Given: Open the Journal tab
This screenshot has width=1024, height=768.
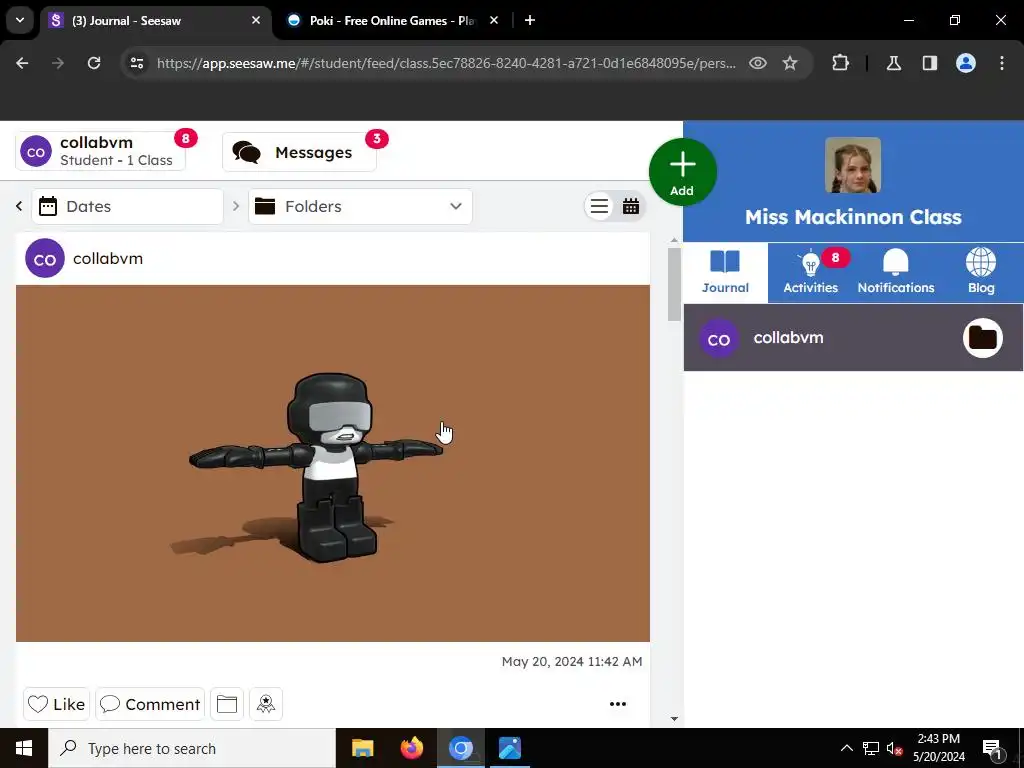Looking at the screenshot, I should coord(726,273).
